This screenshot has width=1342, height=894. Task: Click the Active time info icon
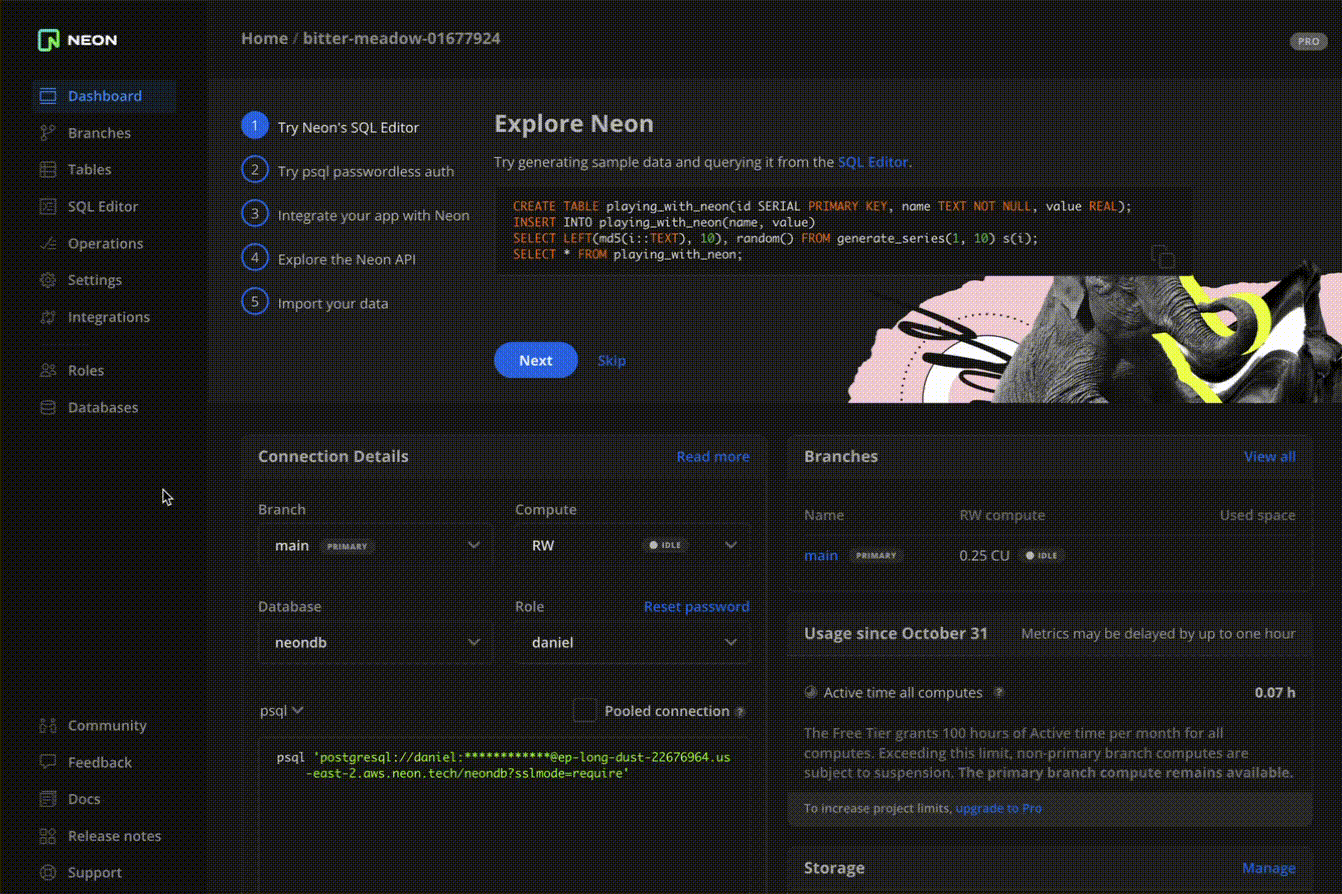pyautogui.click(x=998, y=692)
